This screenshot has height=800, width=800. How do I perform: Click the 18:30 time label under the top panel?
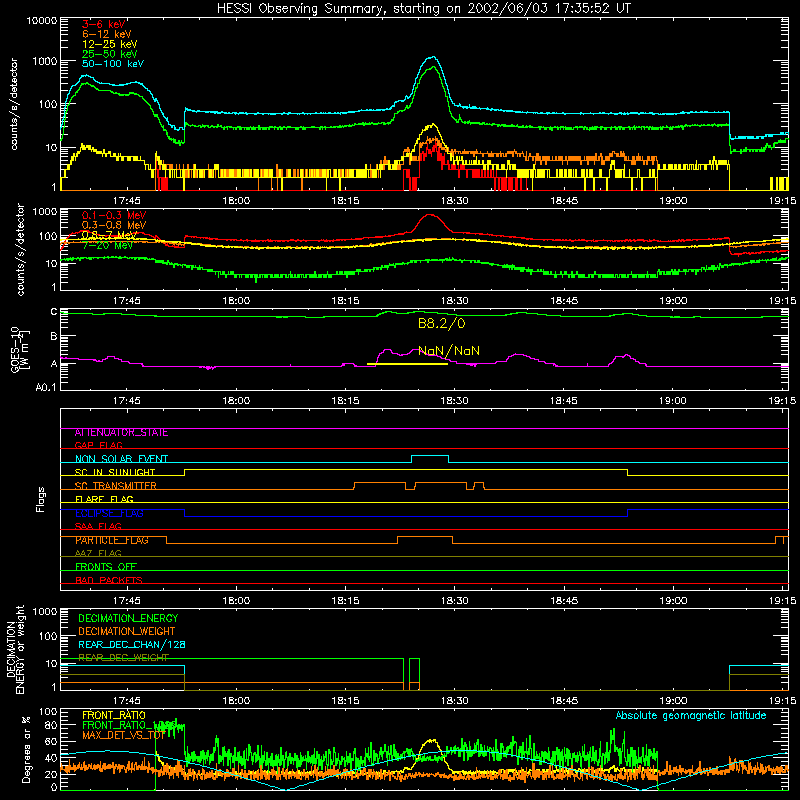click(455, 201)
